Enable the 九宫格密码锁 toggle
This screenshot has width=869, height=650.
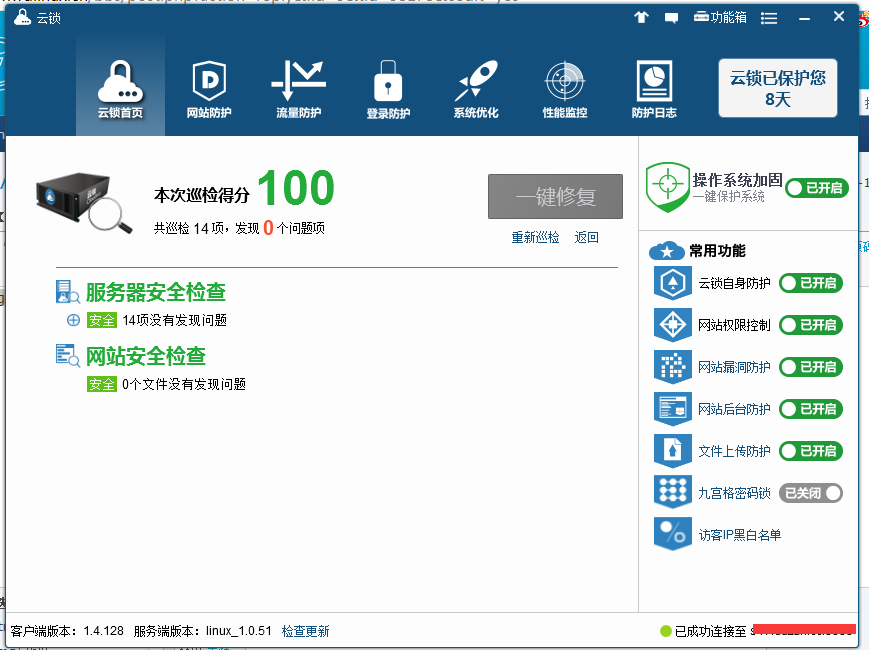pos(811,492)
